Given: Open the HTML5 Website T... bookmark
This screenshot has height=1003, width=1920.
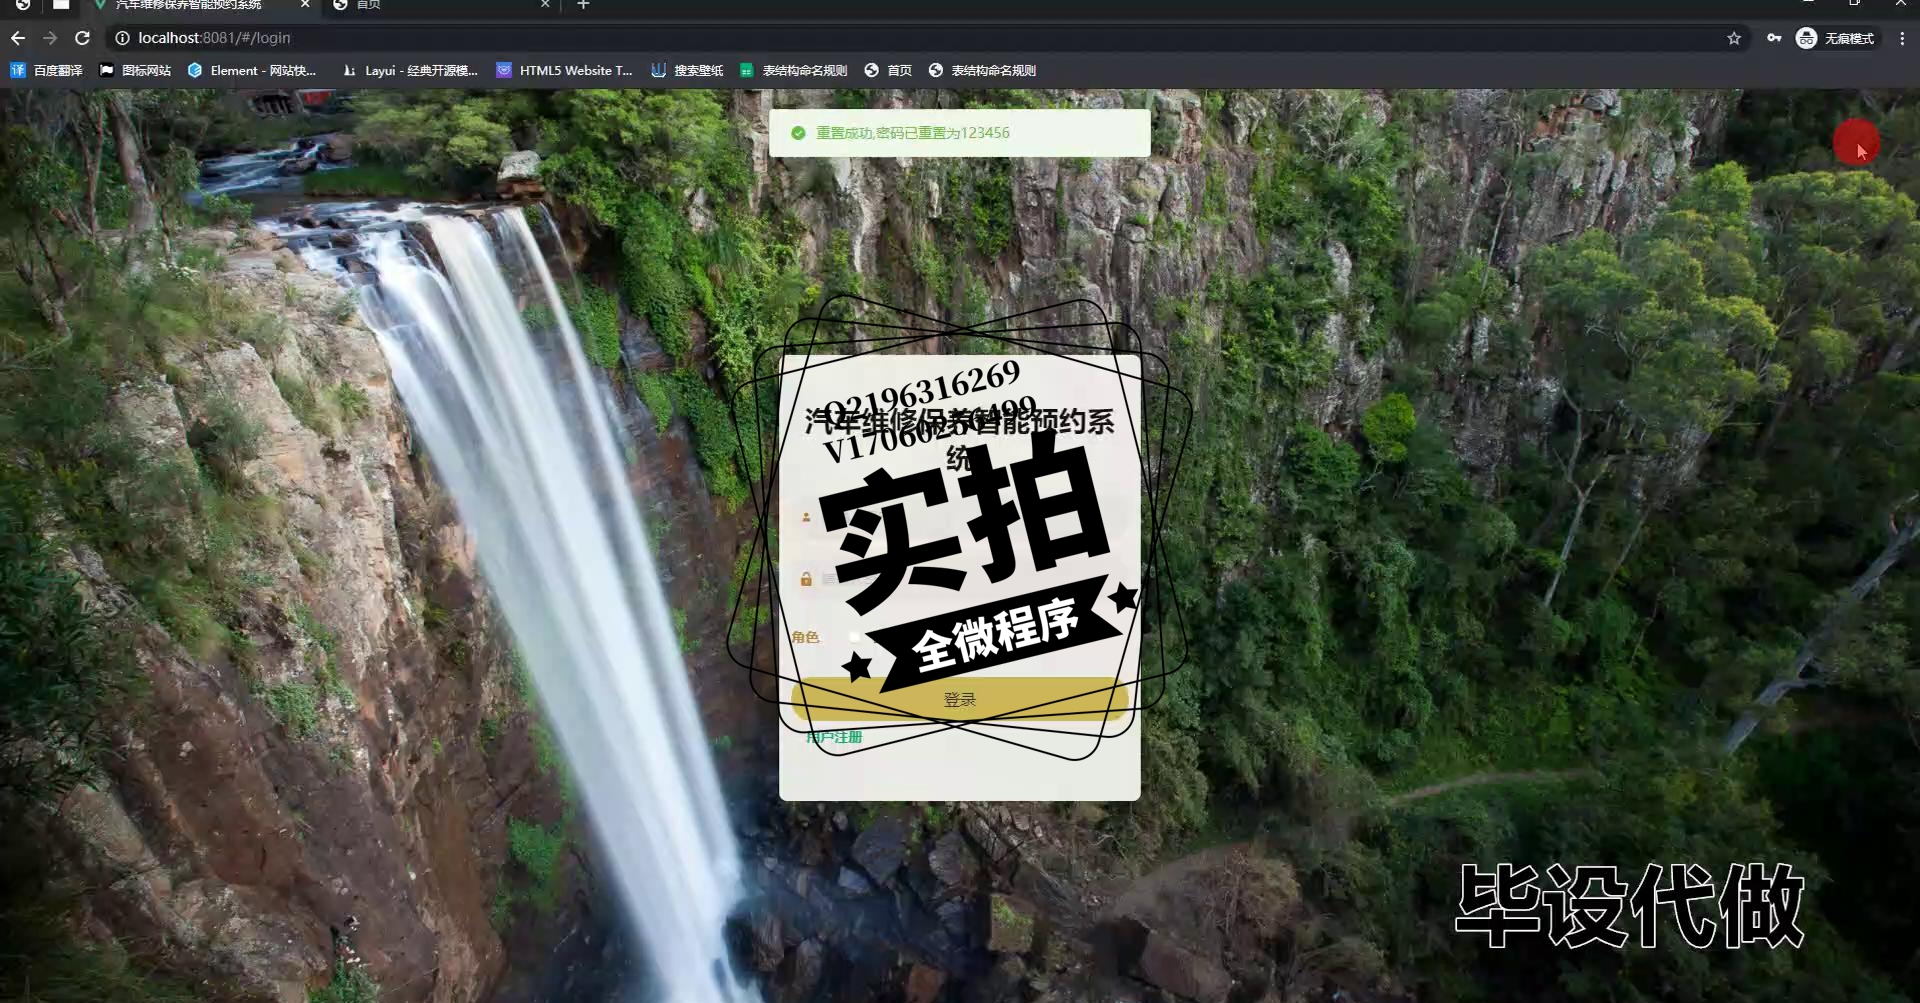Looking at the screenshot, I should point(565,70).
